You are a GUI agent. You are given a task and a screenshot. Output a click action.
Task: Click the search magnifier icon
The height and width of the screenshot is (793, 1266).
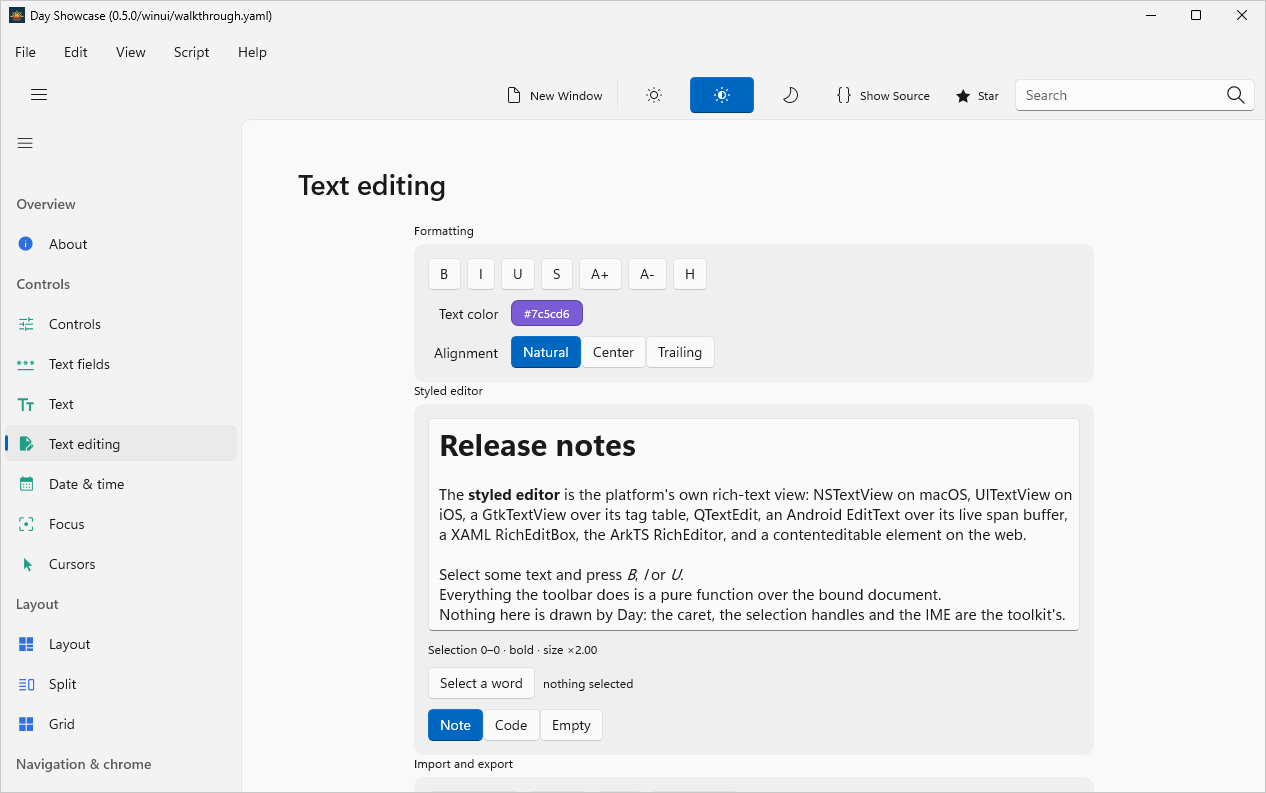click(1236, 95)
